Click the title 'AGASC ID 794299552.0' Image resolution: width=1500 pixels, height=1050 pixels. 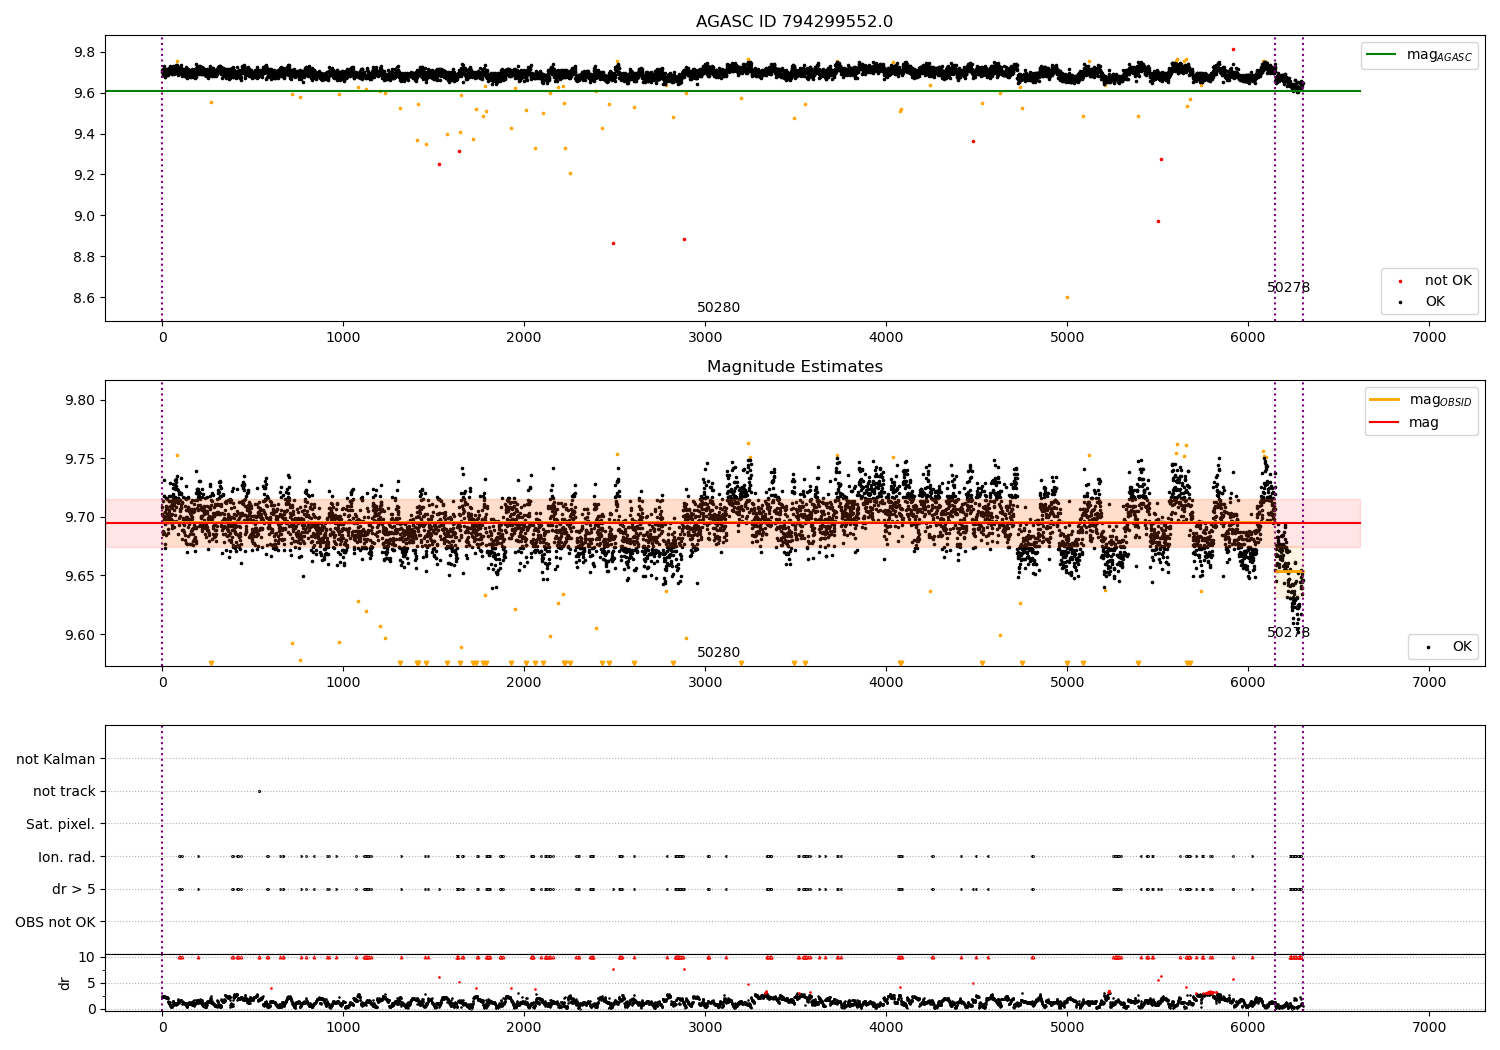pos(794,22)
